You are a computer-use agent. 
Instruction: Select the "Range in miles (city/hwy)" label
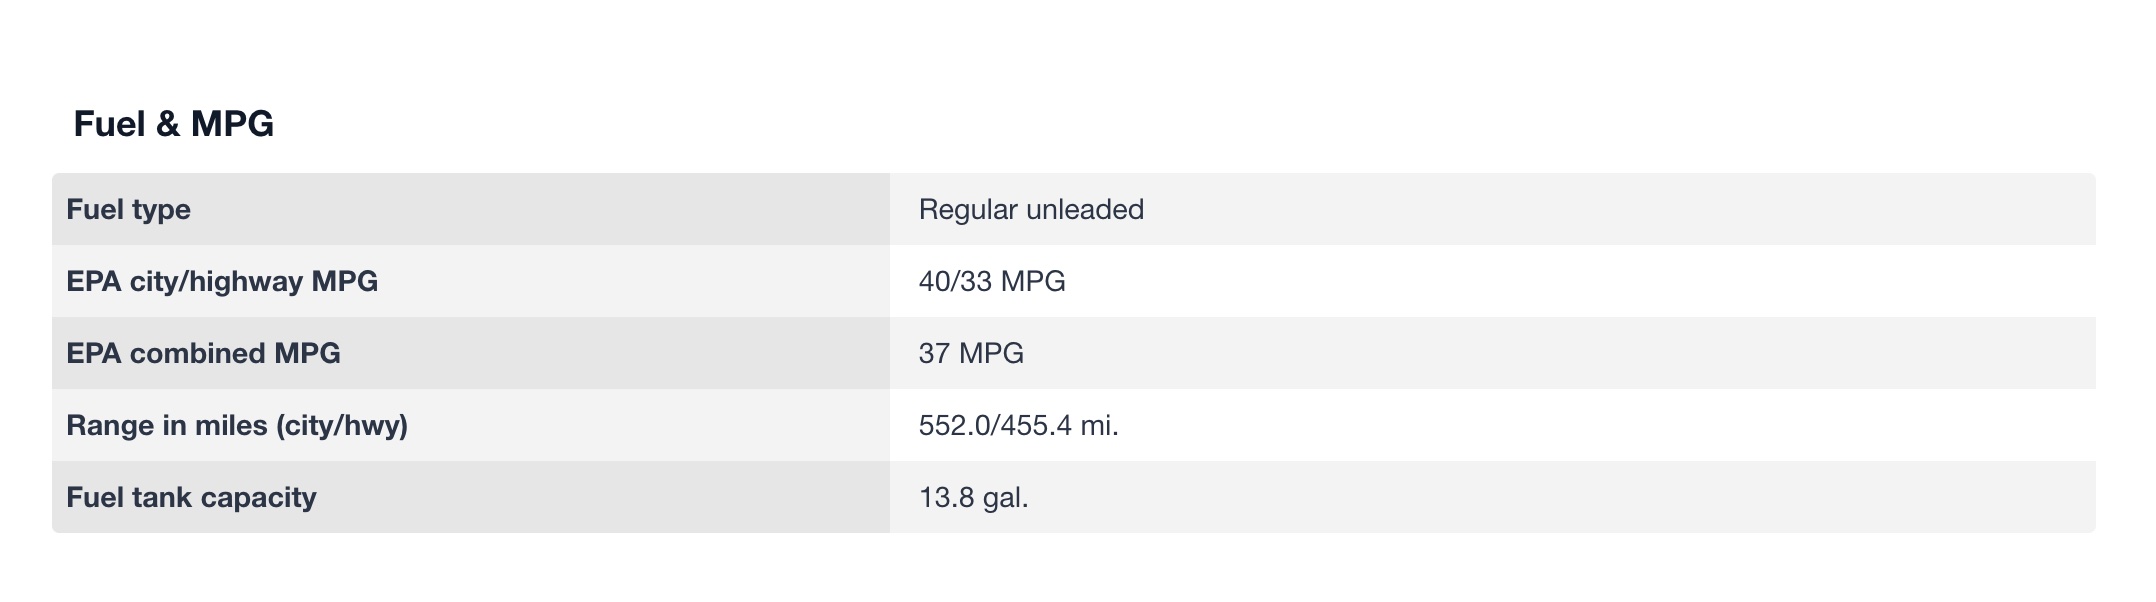pos(237,426)
